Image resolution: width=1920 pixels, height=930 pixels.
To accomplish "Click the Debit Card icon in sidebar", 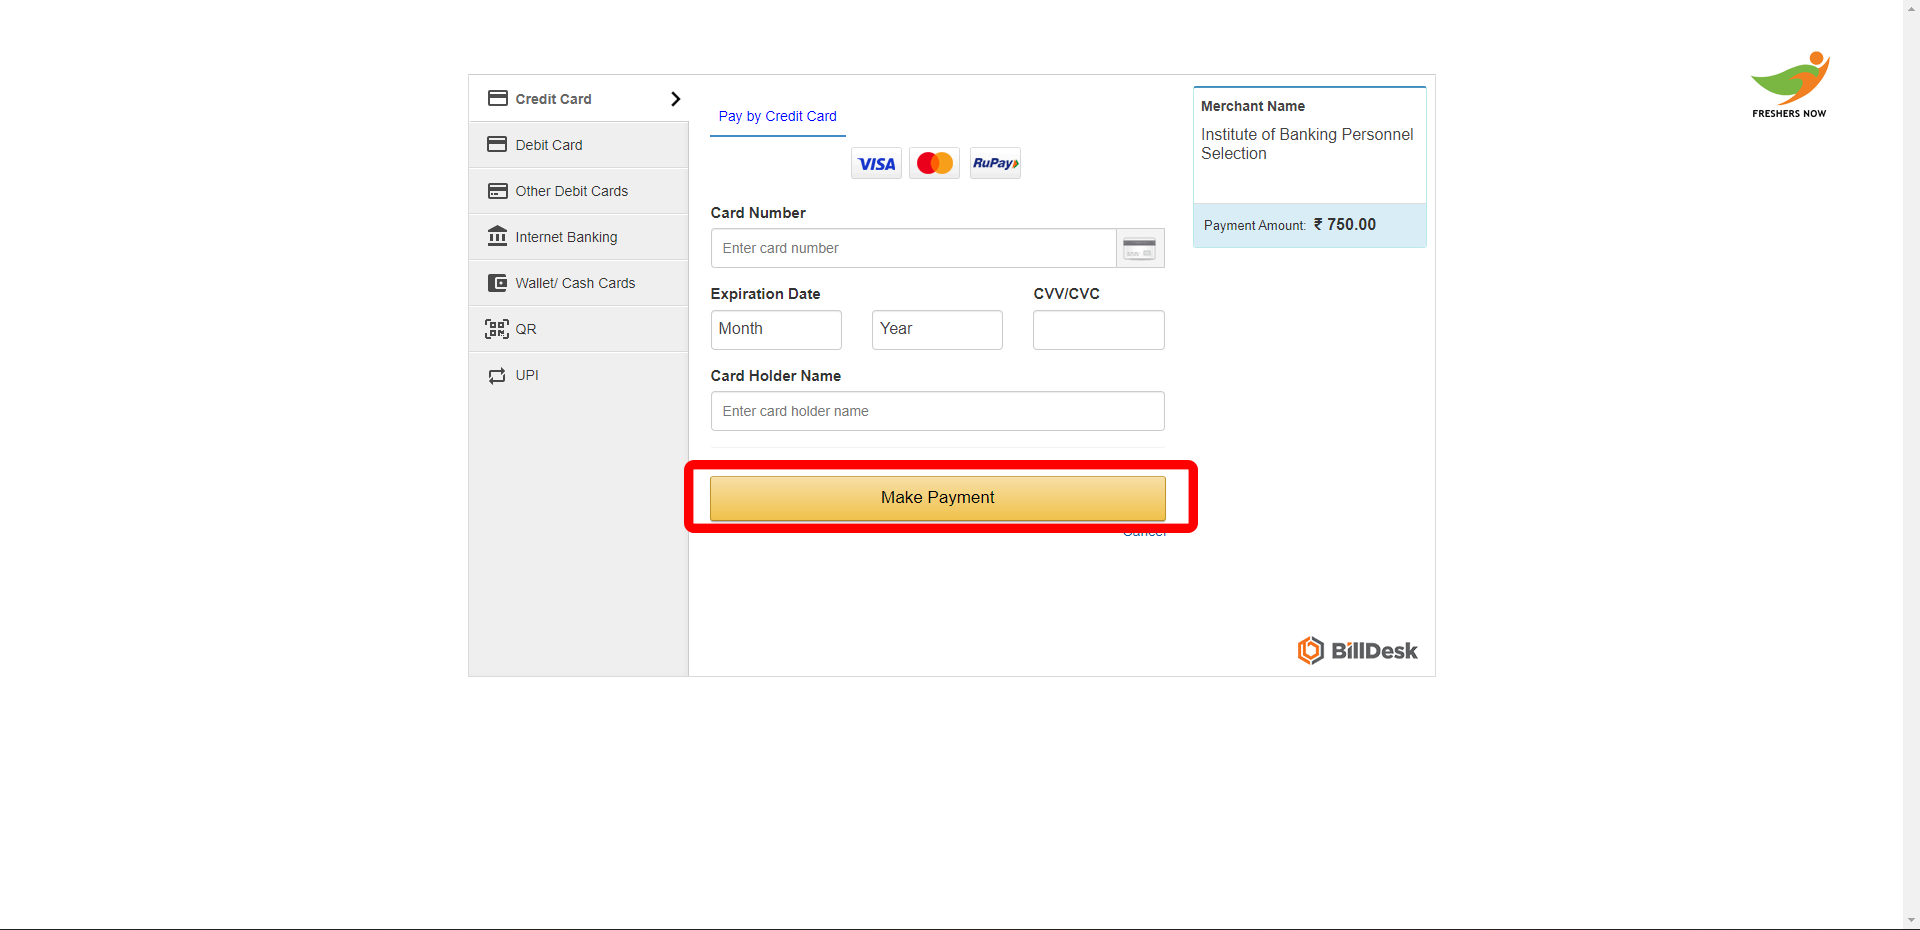I will pyautogui.click(x=497, y=144).
